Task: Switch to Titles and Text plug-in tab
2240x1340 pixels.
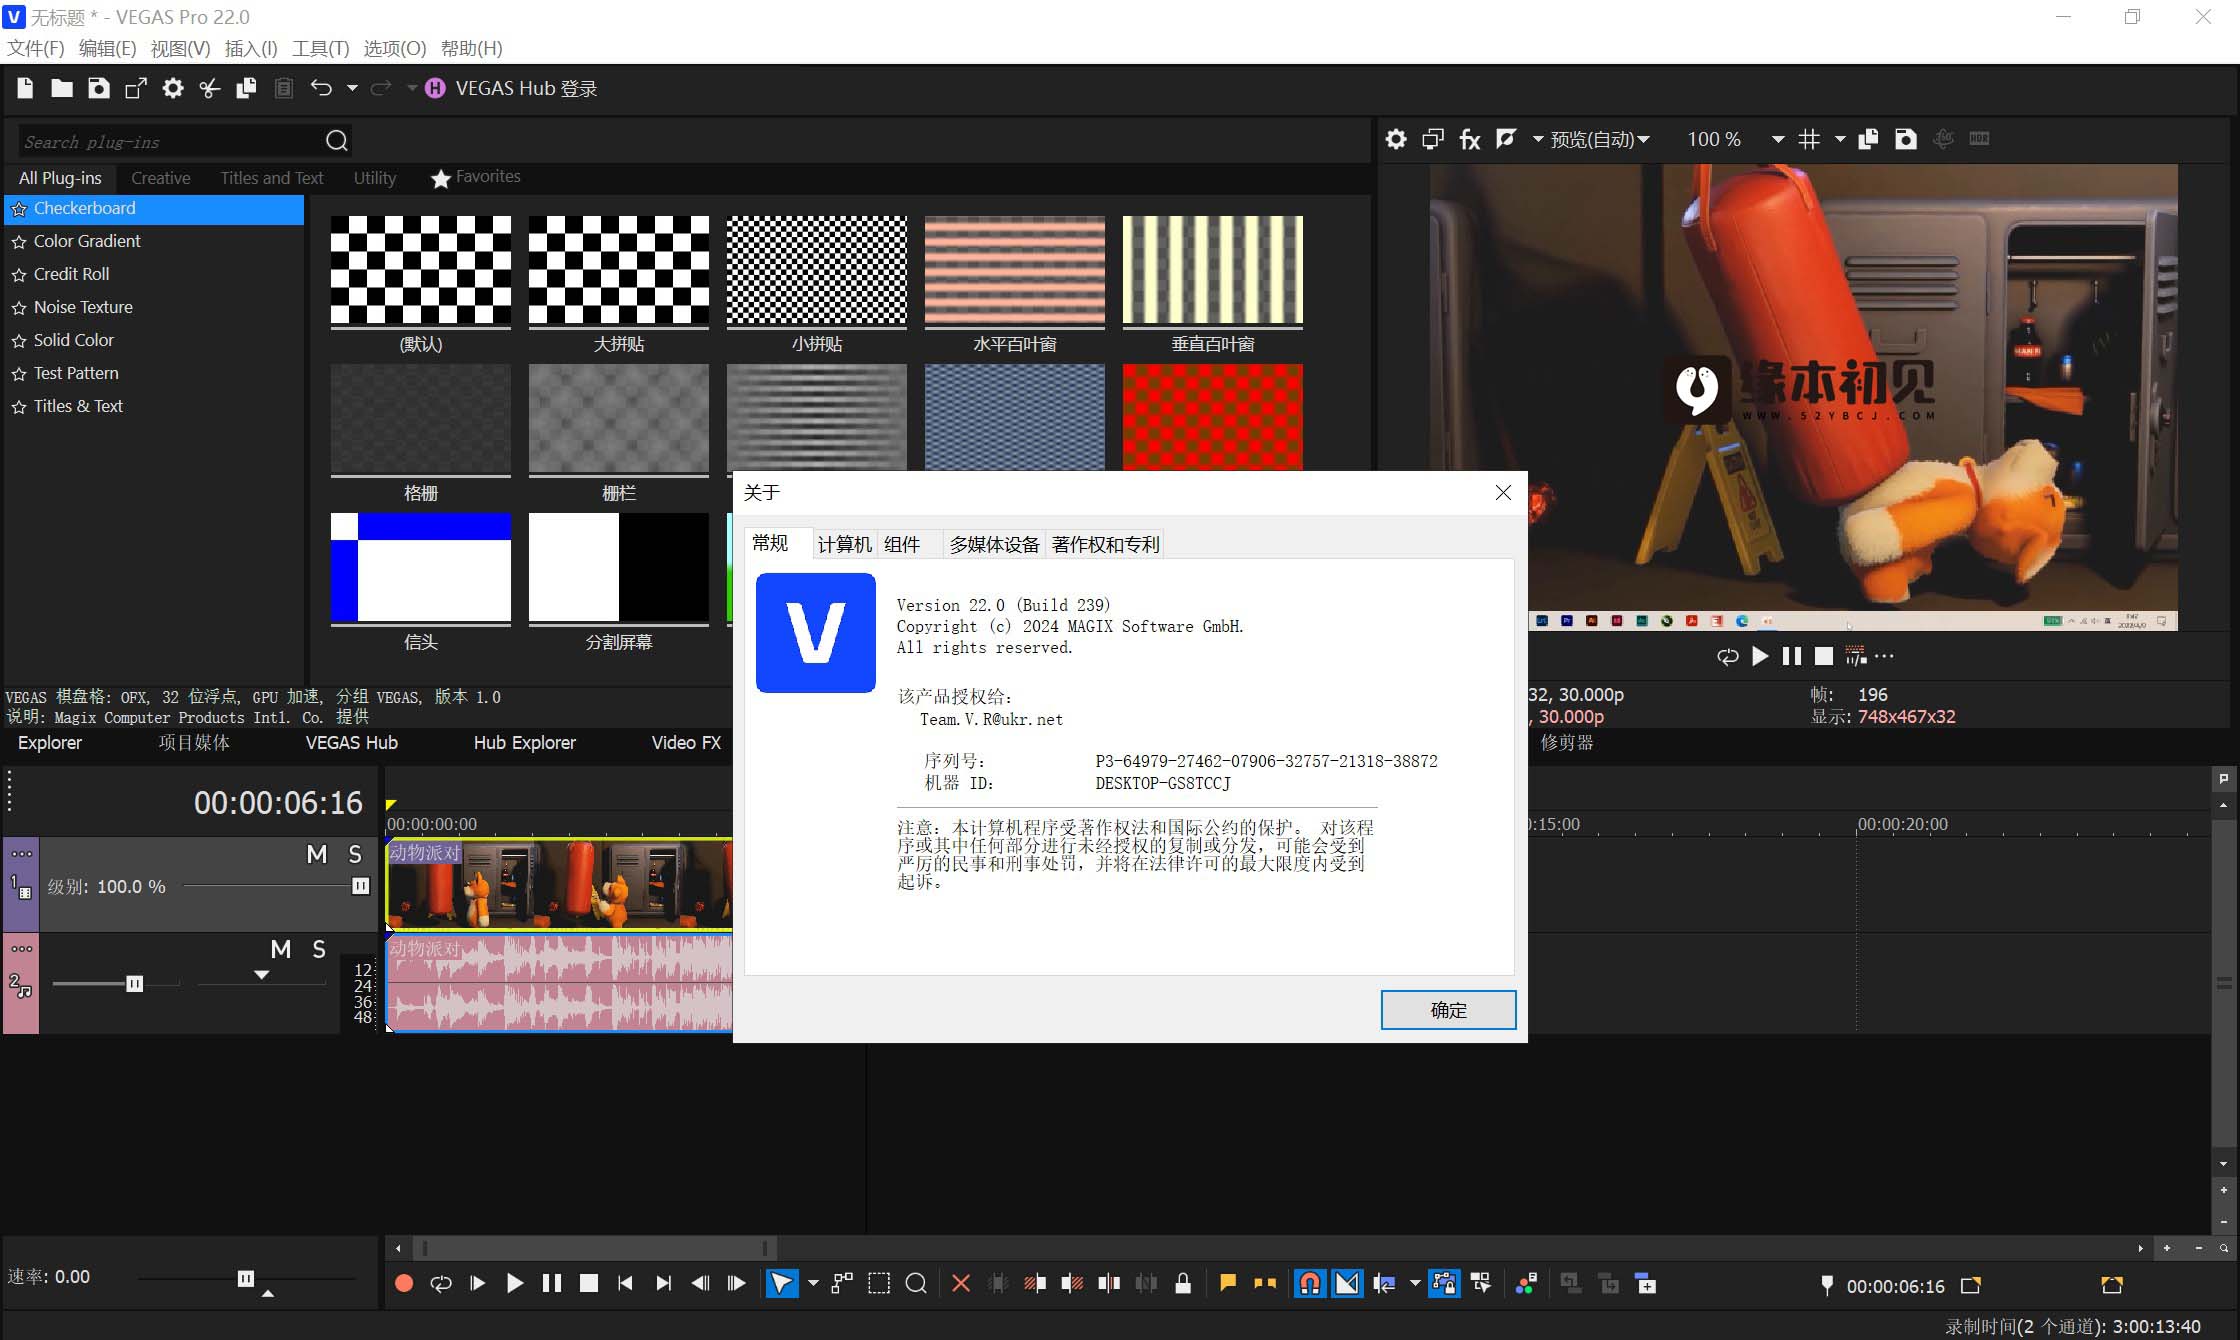Action: pyautogui.click(x=271, y=178)
